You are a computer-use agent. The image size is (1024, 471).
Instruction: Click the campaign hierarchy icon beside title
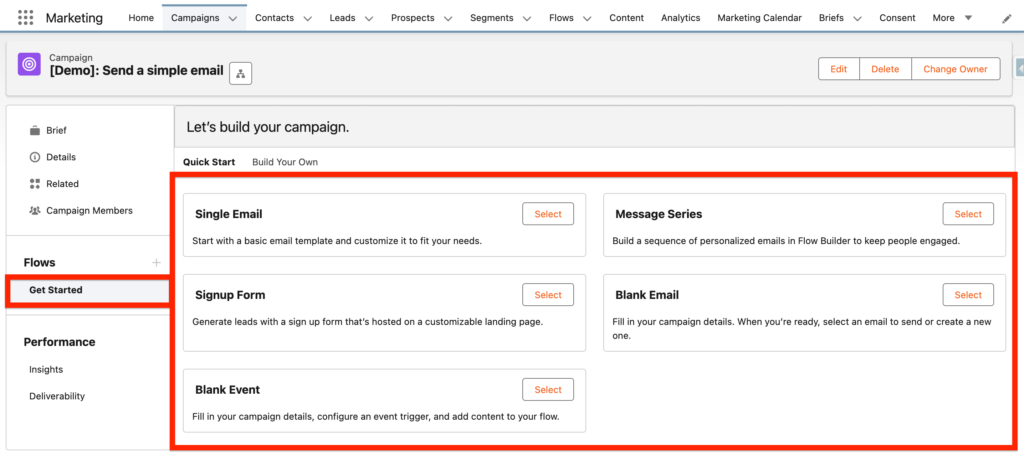tap(241, 72)
